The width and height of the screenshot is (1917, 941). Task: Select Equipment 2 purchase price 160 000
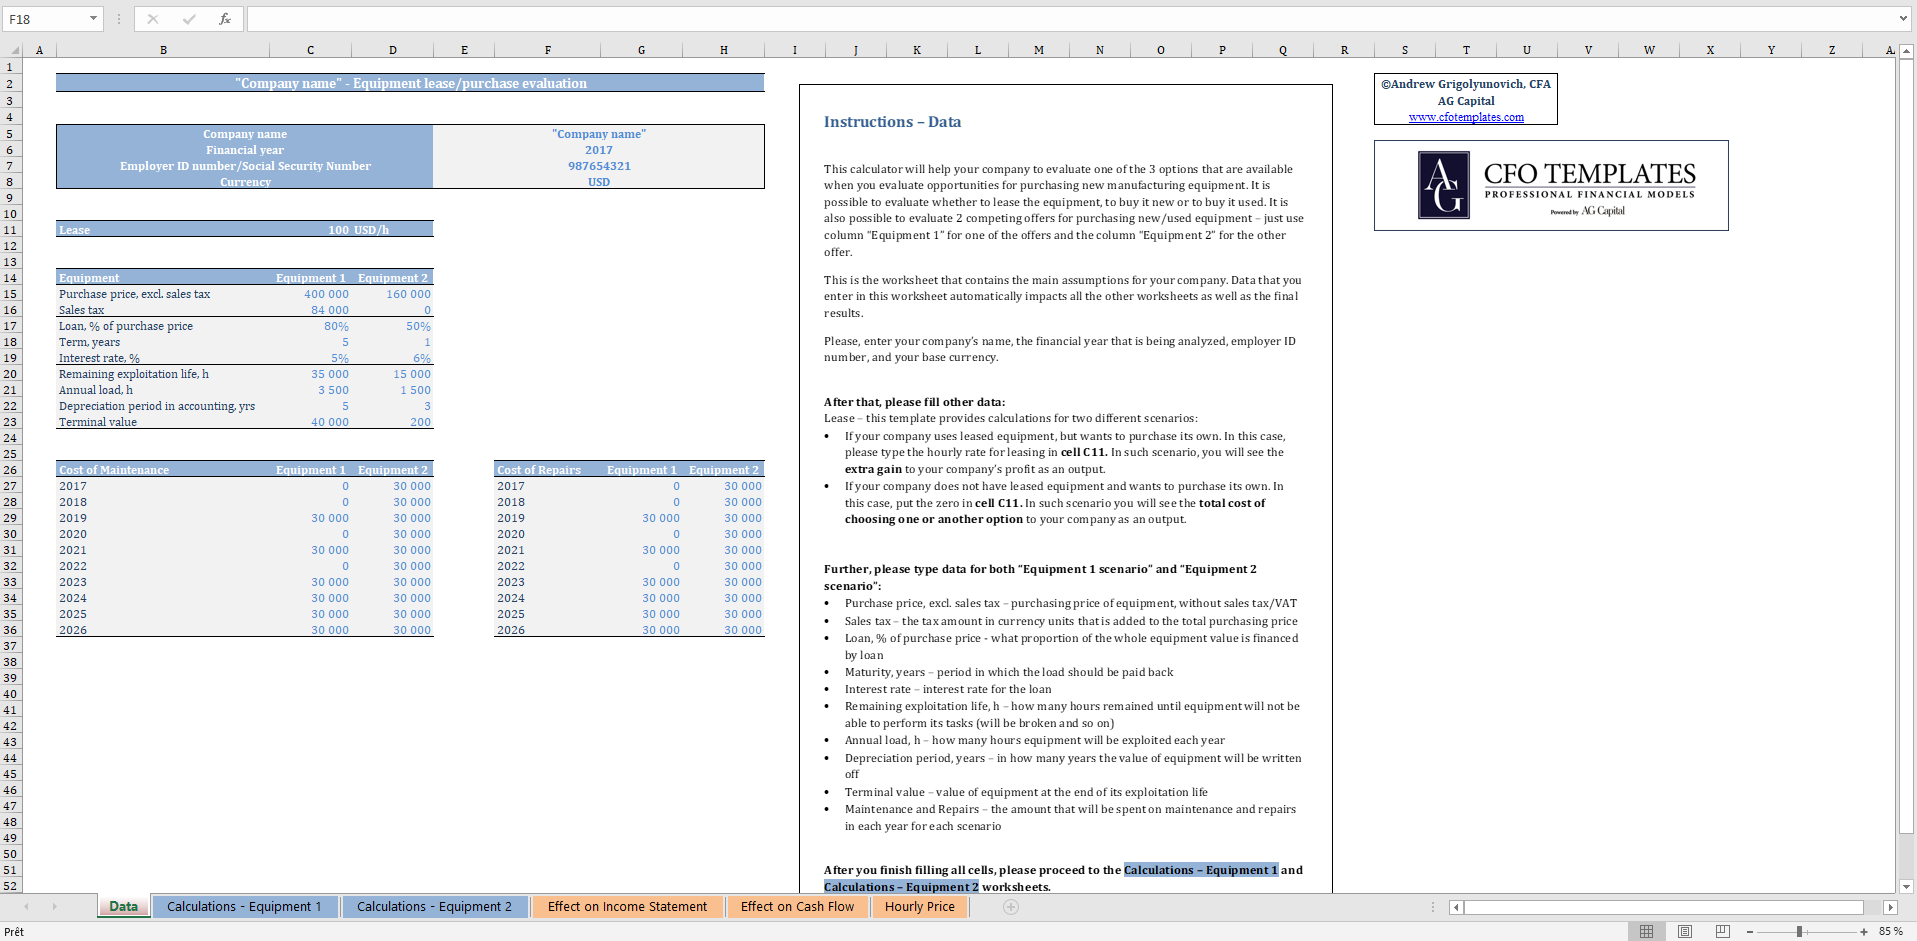[393, 294]
